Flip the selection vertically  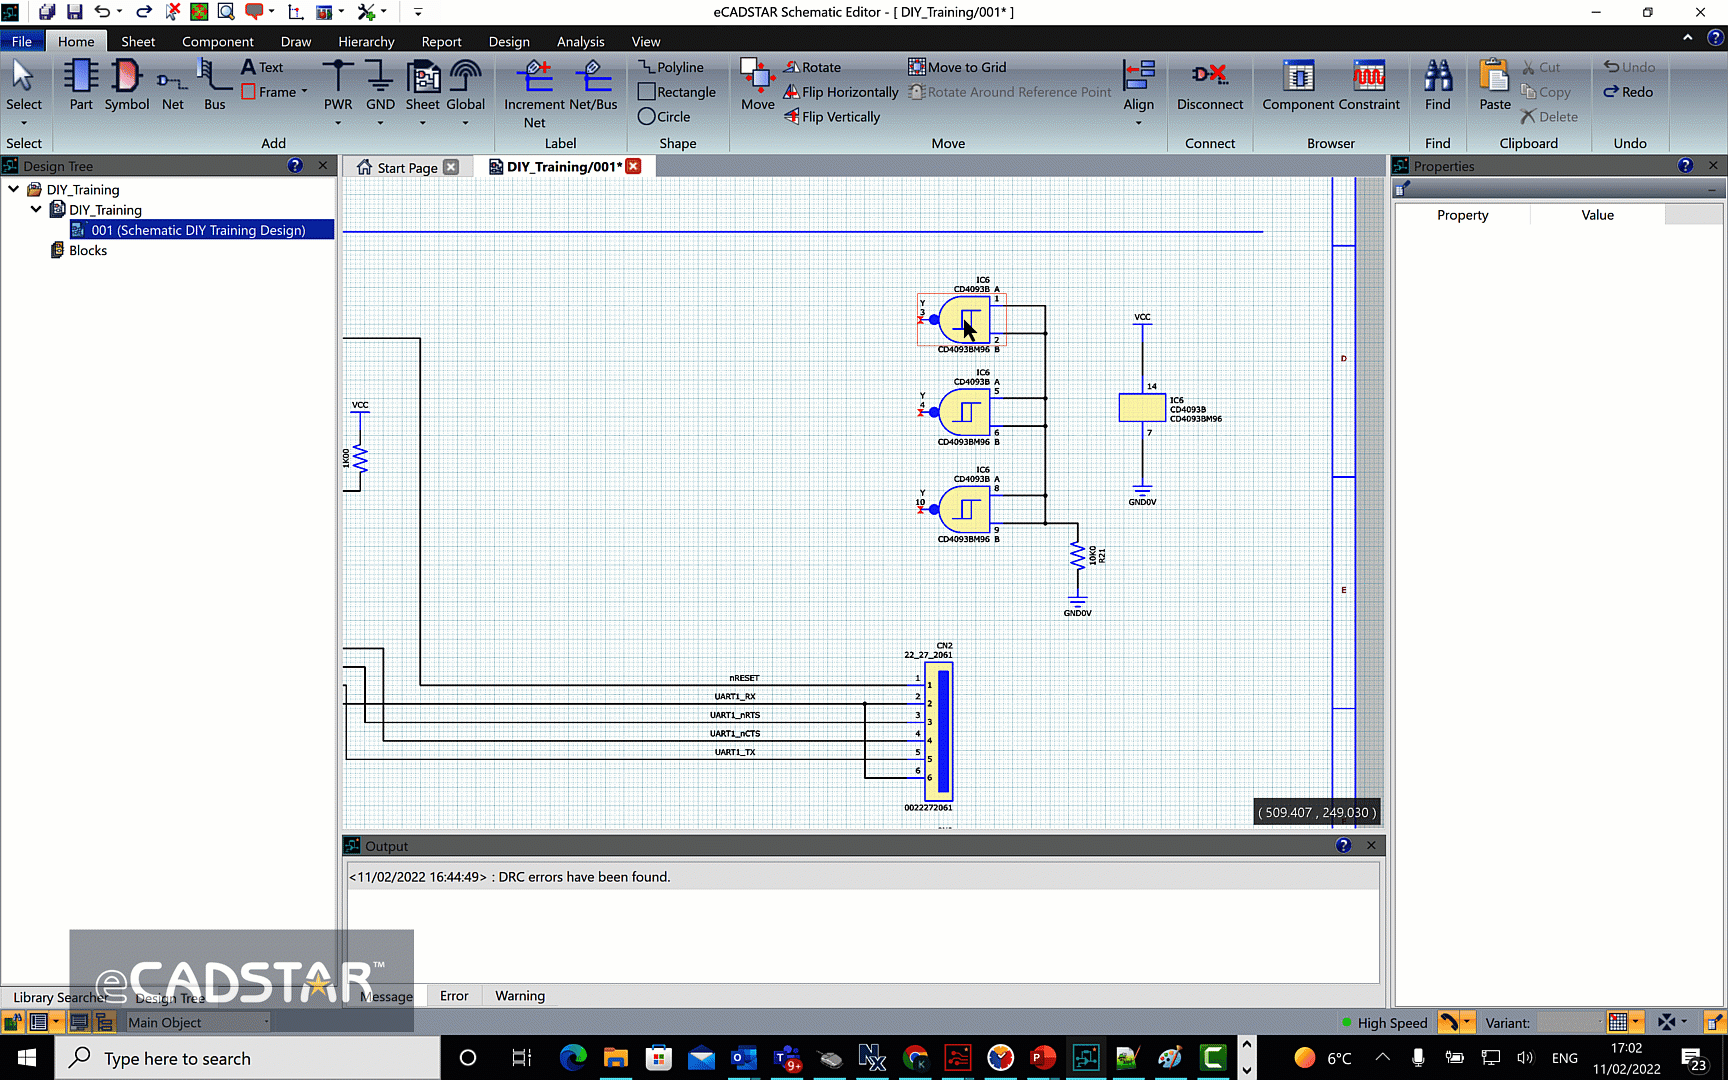[832, 117]
